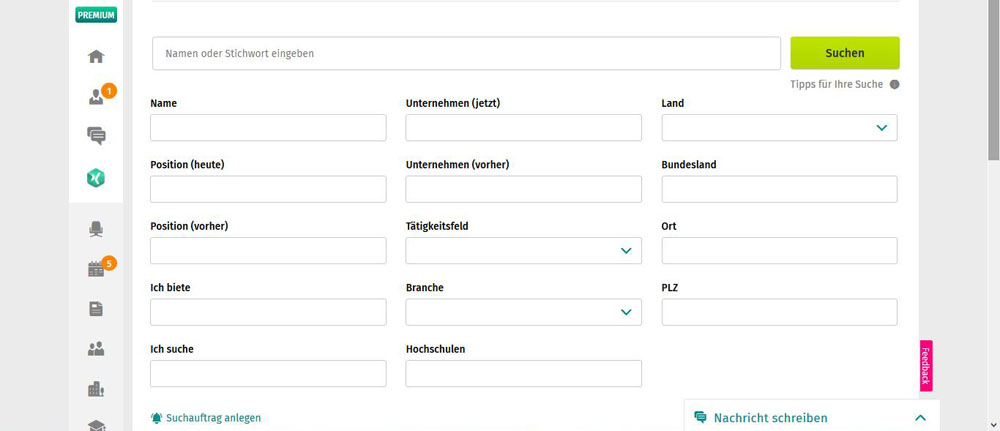The width and height of the screenshot is (1000, 431).
Task: Open the pink Feedback tab
Action: coord(926,366)
